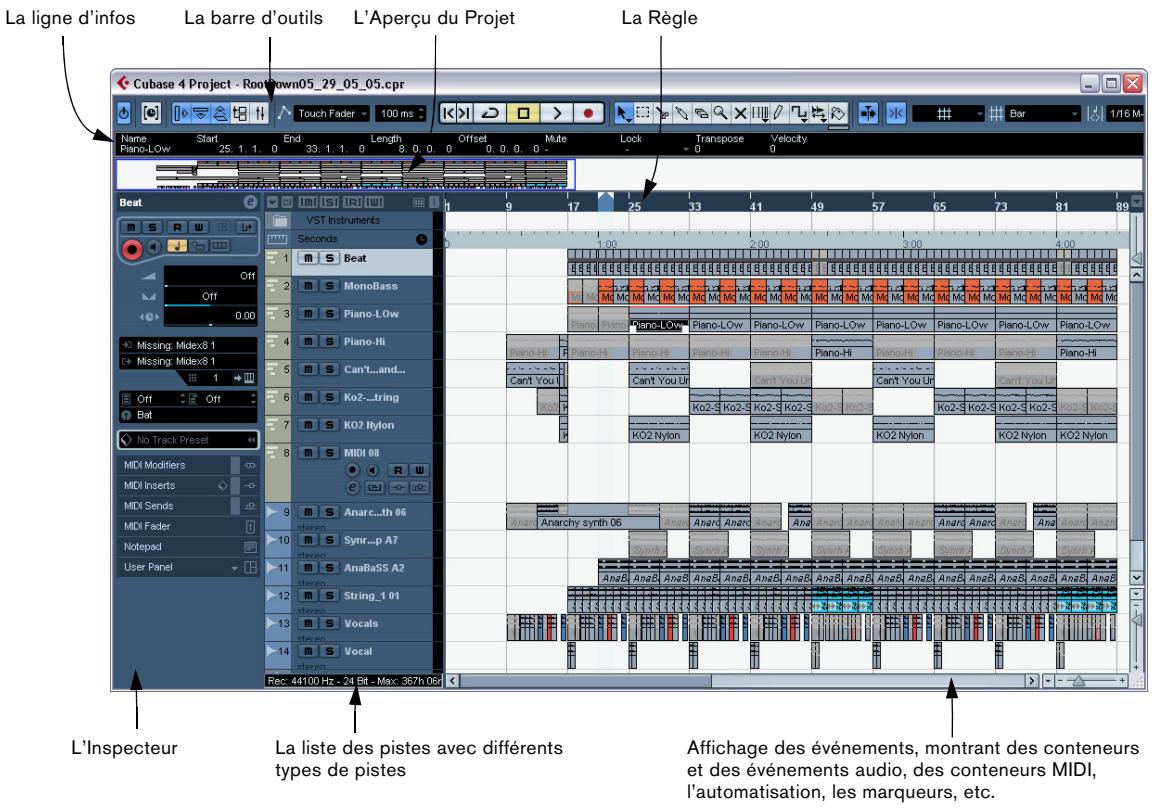
Task: Go to next marker transport button
Action: 464,113
